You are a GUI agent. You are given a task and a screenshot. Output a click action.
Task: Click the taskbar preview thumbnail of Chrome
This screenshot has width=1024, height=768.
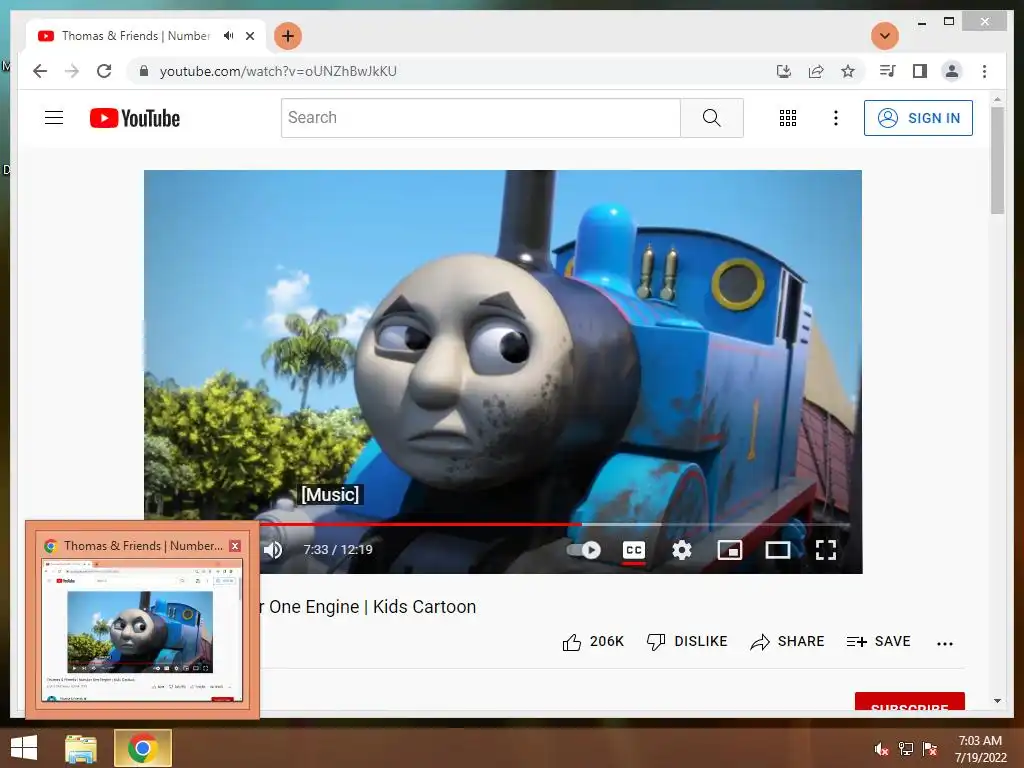point(142,630)
